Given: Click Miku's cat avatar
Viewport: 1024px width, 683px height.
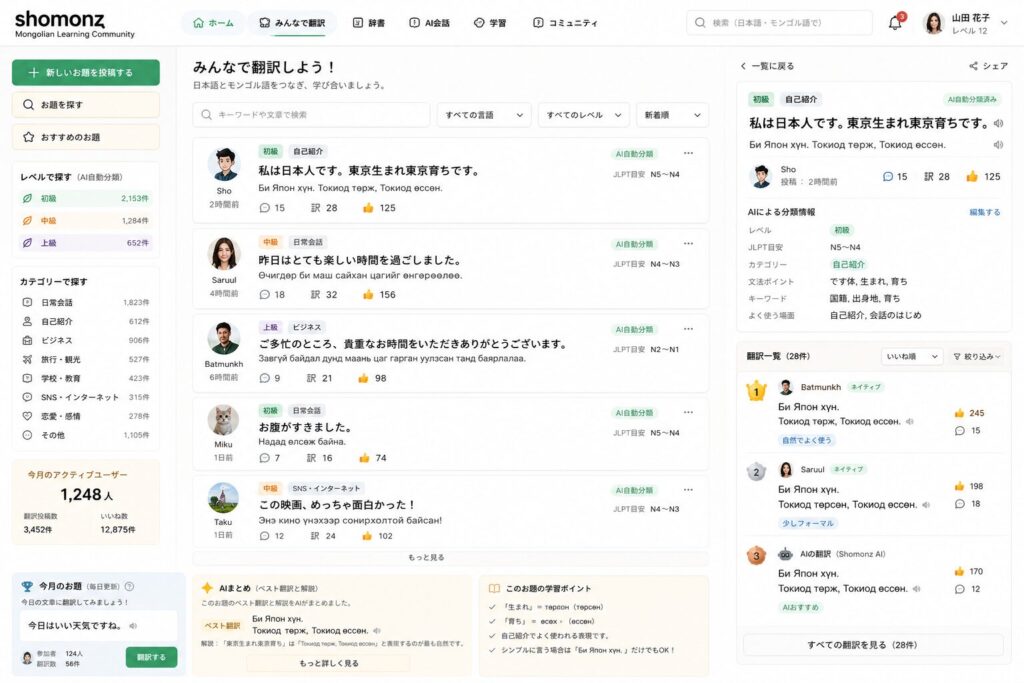Looking at the screenshot, I should (223, 420).
